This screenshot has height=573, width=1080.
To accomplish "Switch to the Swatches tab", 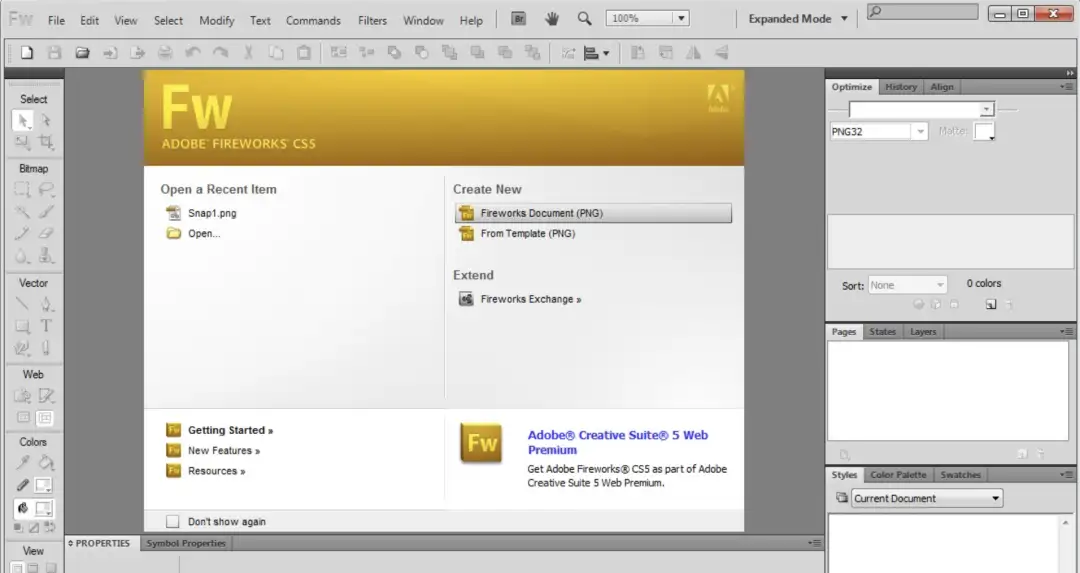I will point(960,475).
